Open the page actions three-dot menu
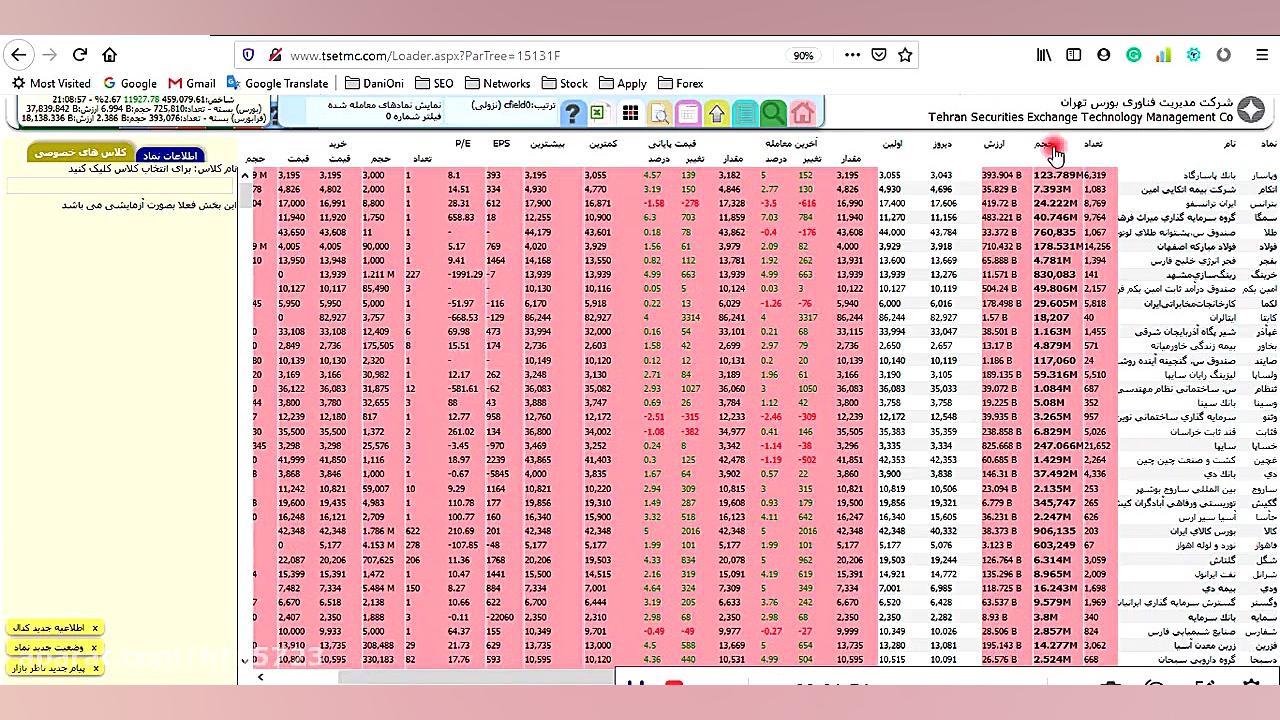1280x720 pixels. point(853,55)
